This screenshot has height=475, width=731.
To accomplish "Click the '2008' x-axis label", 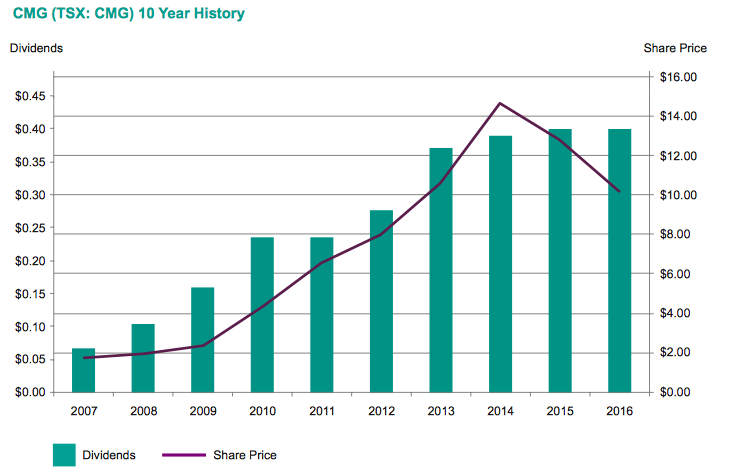I will 144,411.
